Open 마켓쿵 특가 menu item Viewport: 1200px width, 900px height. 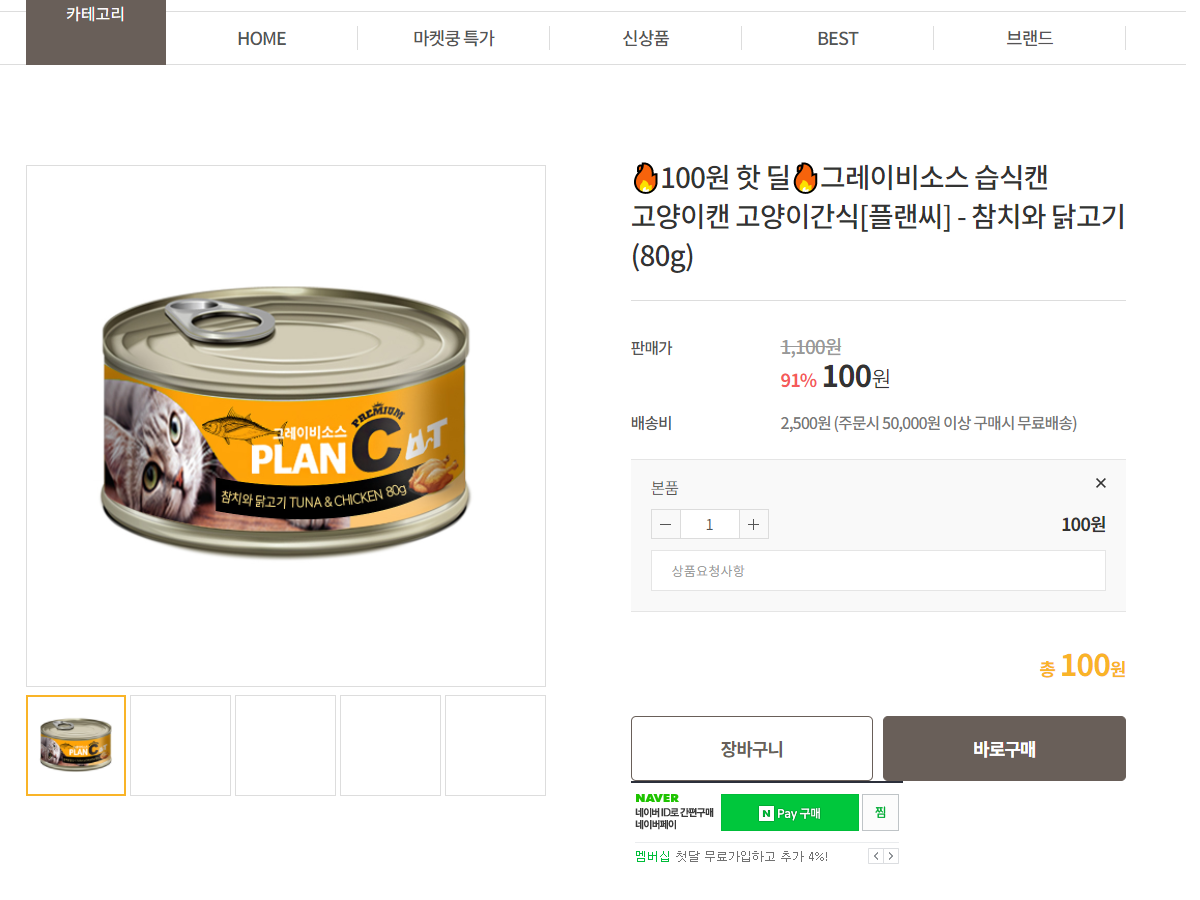[454, 38]
